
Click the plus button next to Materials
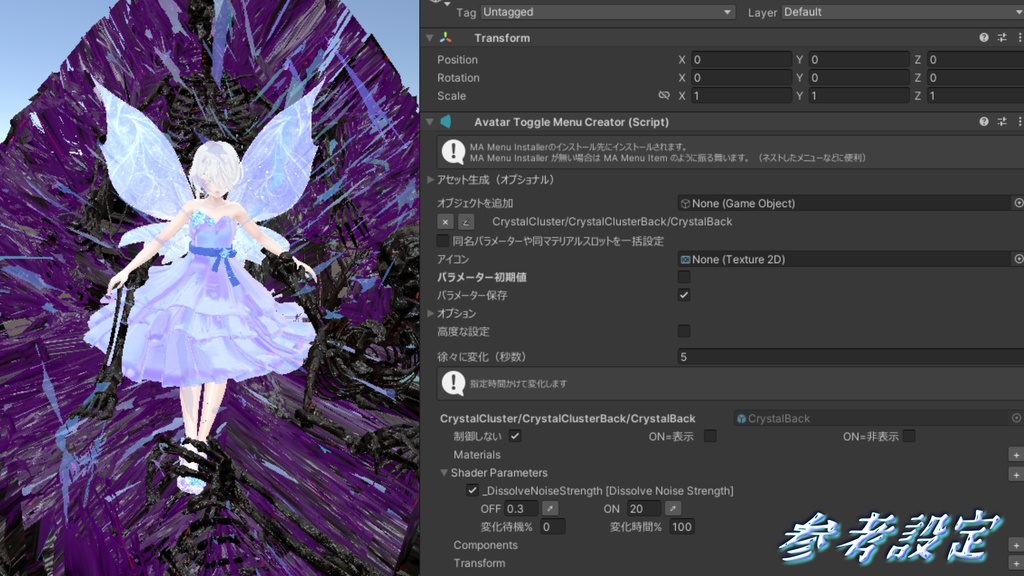pos(1015,453)
